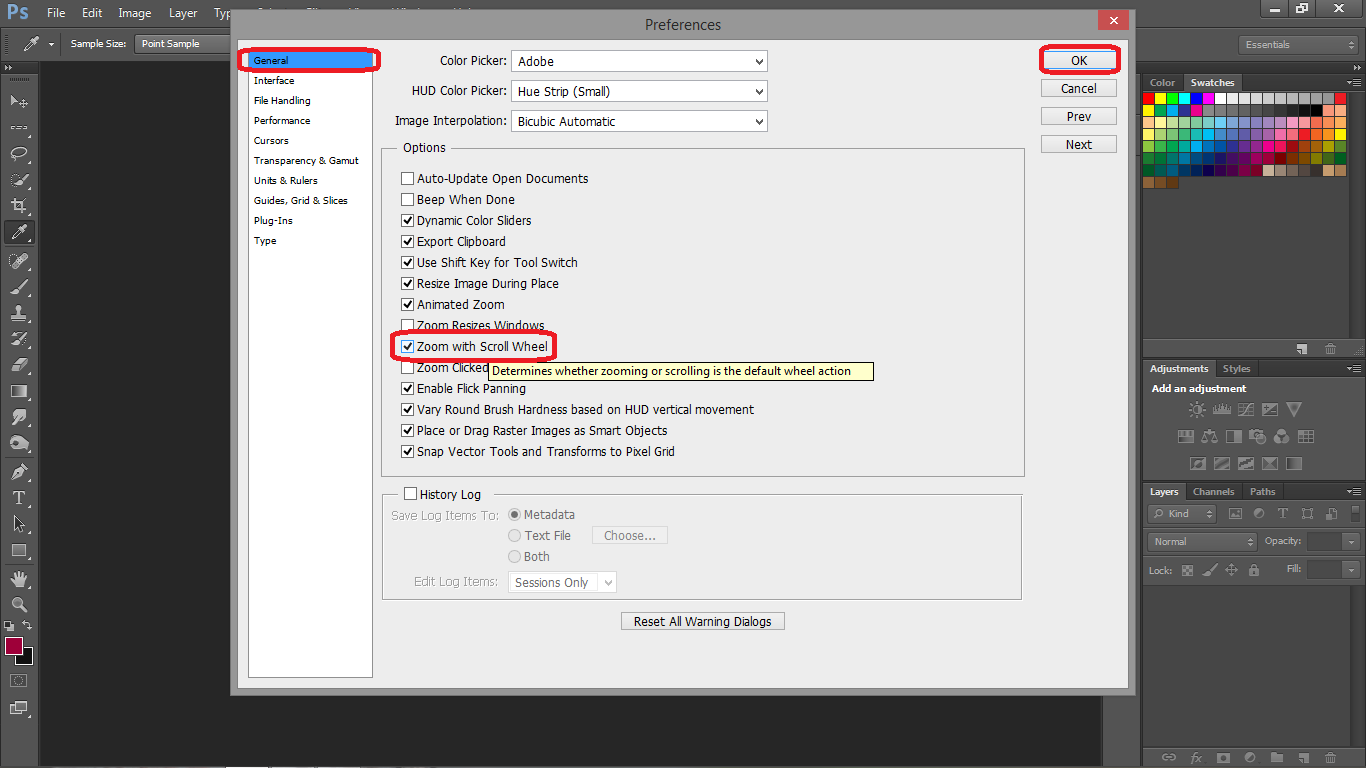The width and height of the screenshot is (1366, 768).
Task: Open the Performance preferences section
Action: click(281, 120)
